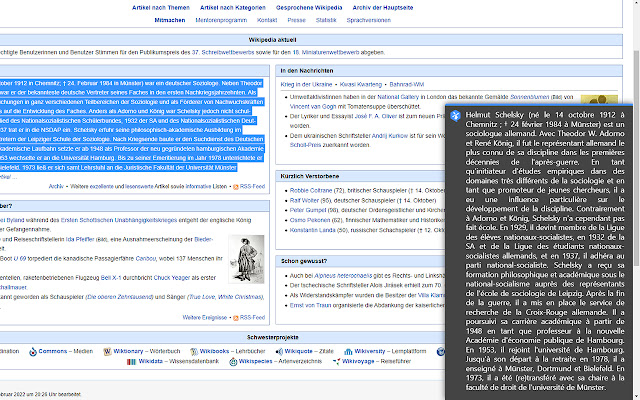Open the Wikidata text link
640x400 pixels.
click(x=151, y=361)
